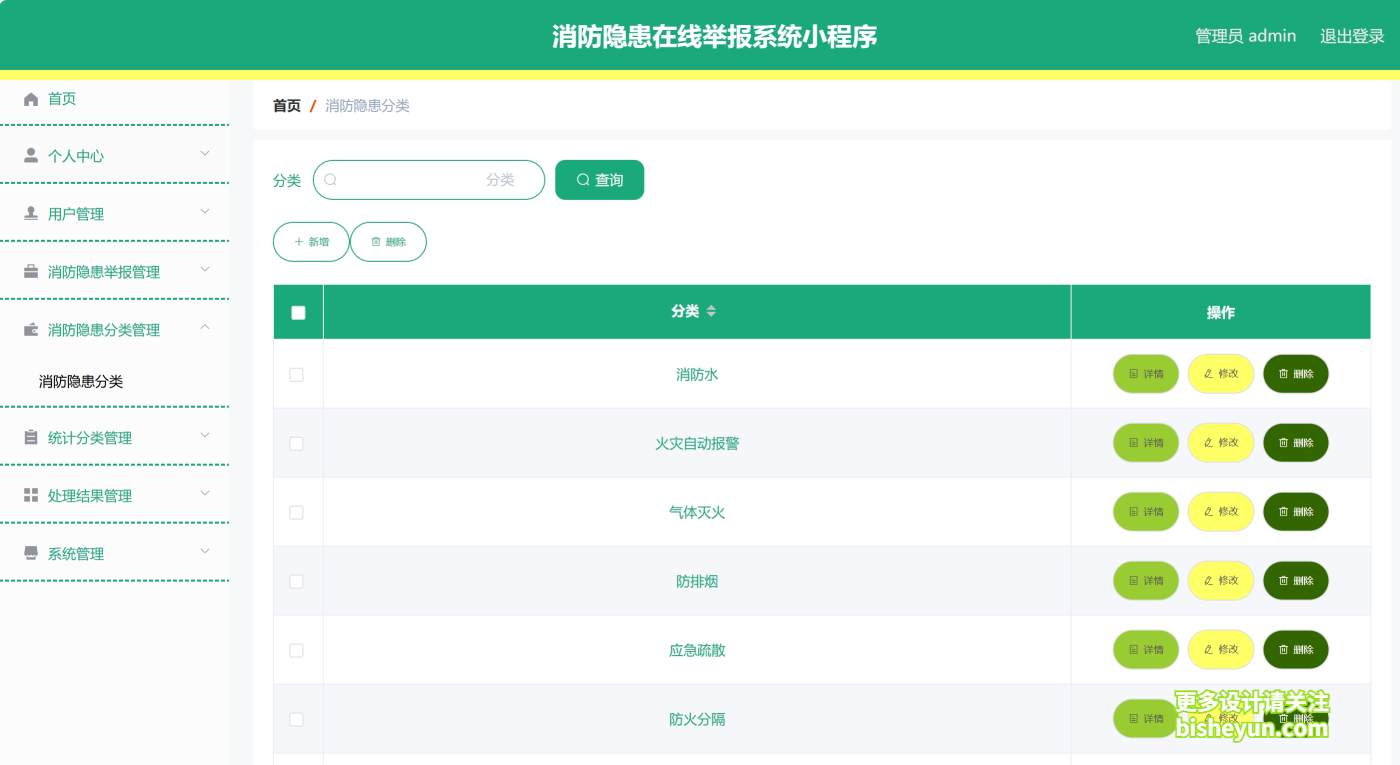Click the 系统管理 system icon
Image resolution: width=1400 pixels, height=765 pixels.
29,553
